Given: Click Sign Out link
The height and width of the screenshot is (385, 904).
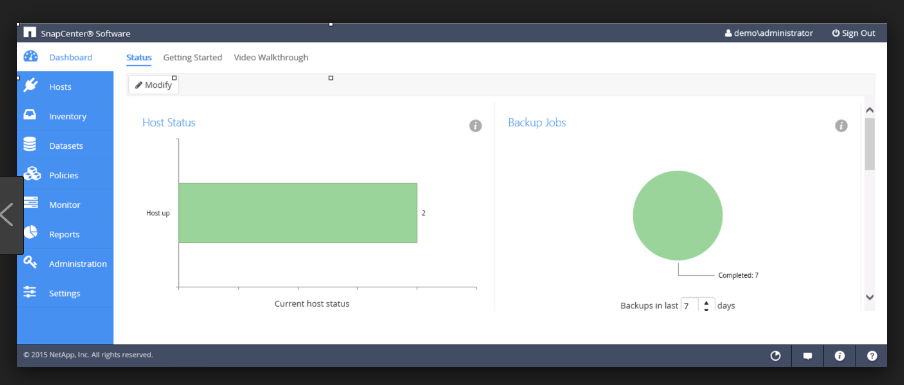Looking at the screenshot, I should (x=854, y=33).
